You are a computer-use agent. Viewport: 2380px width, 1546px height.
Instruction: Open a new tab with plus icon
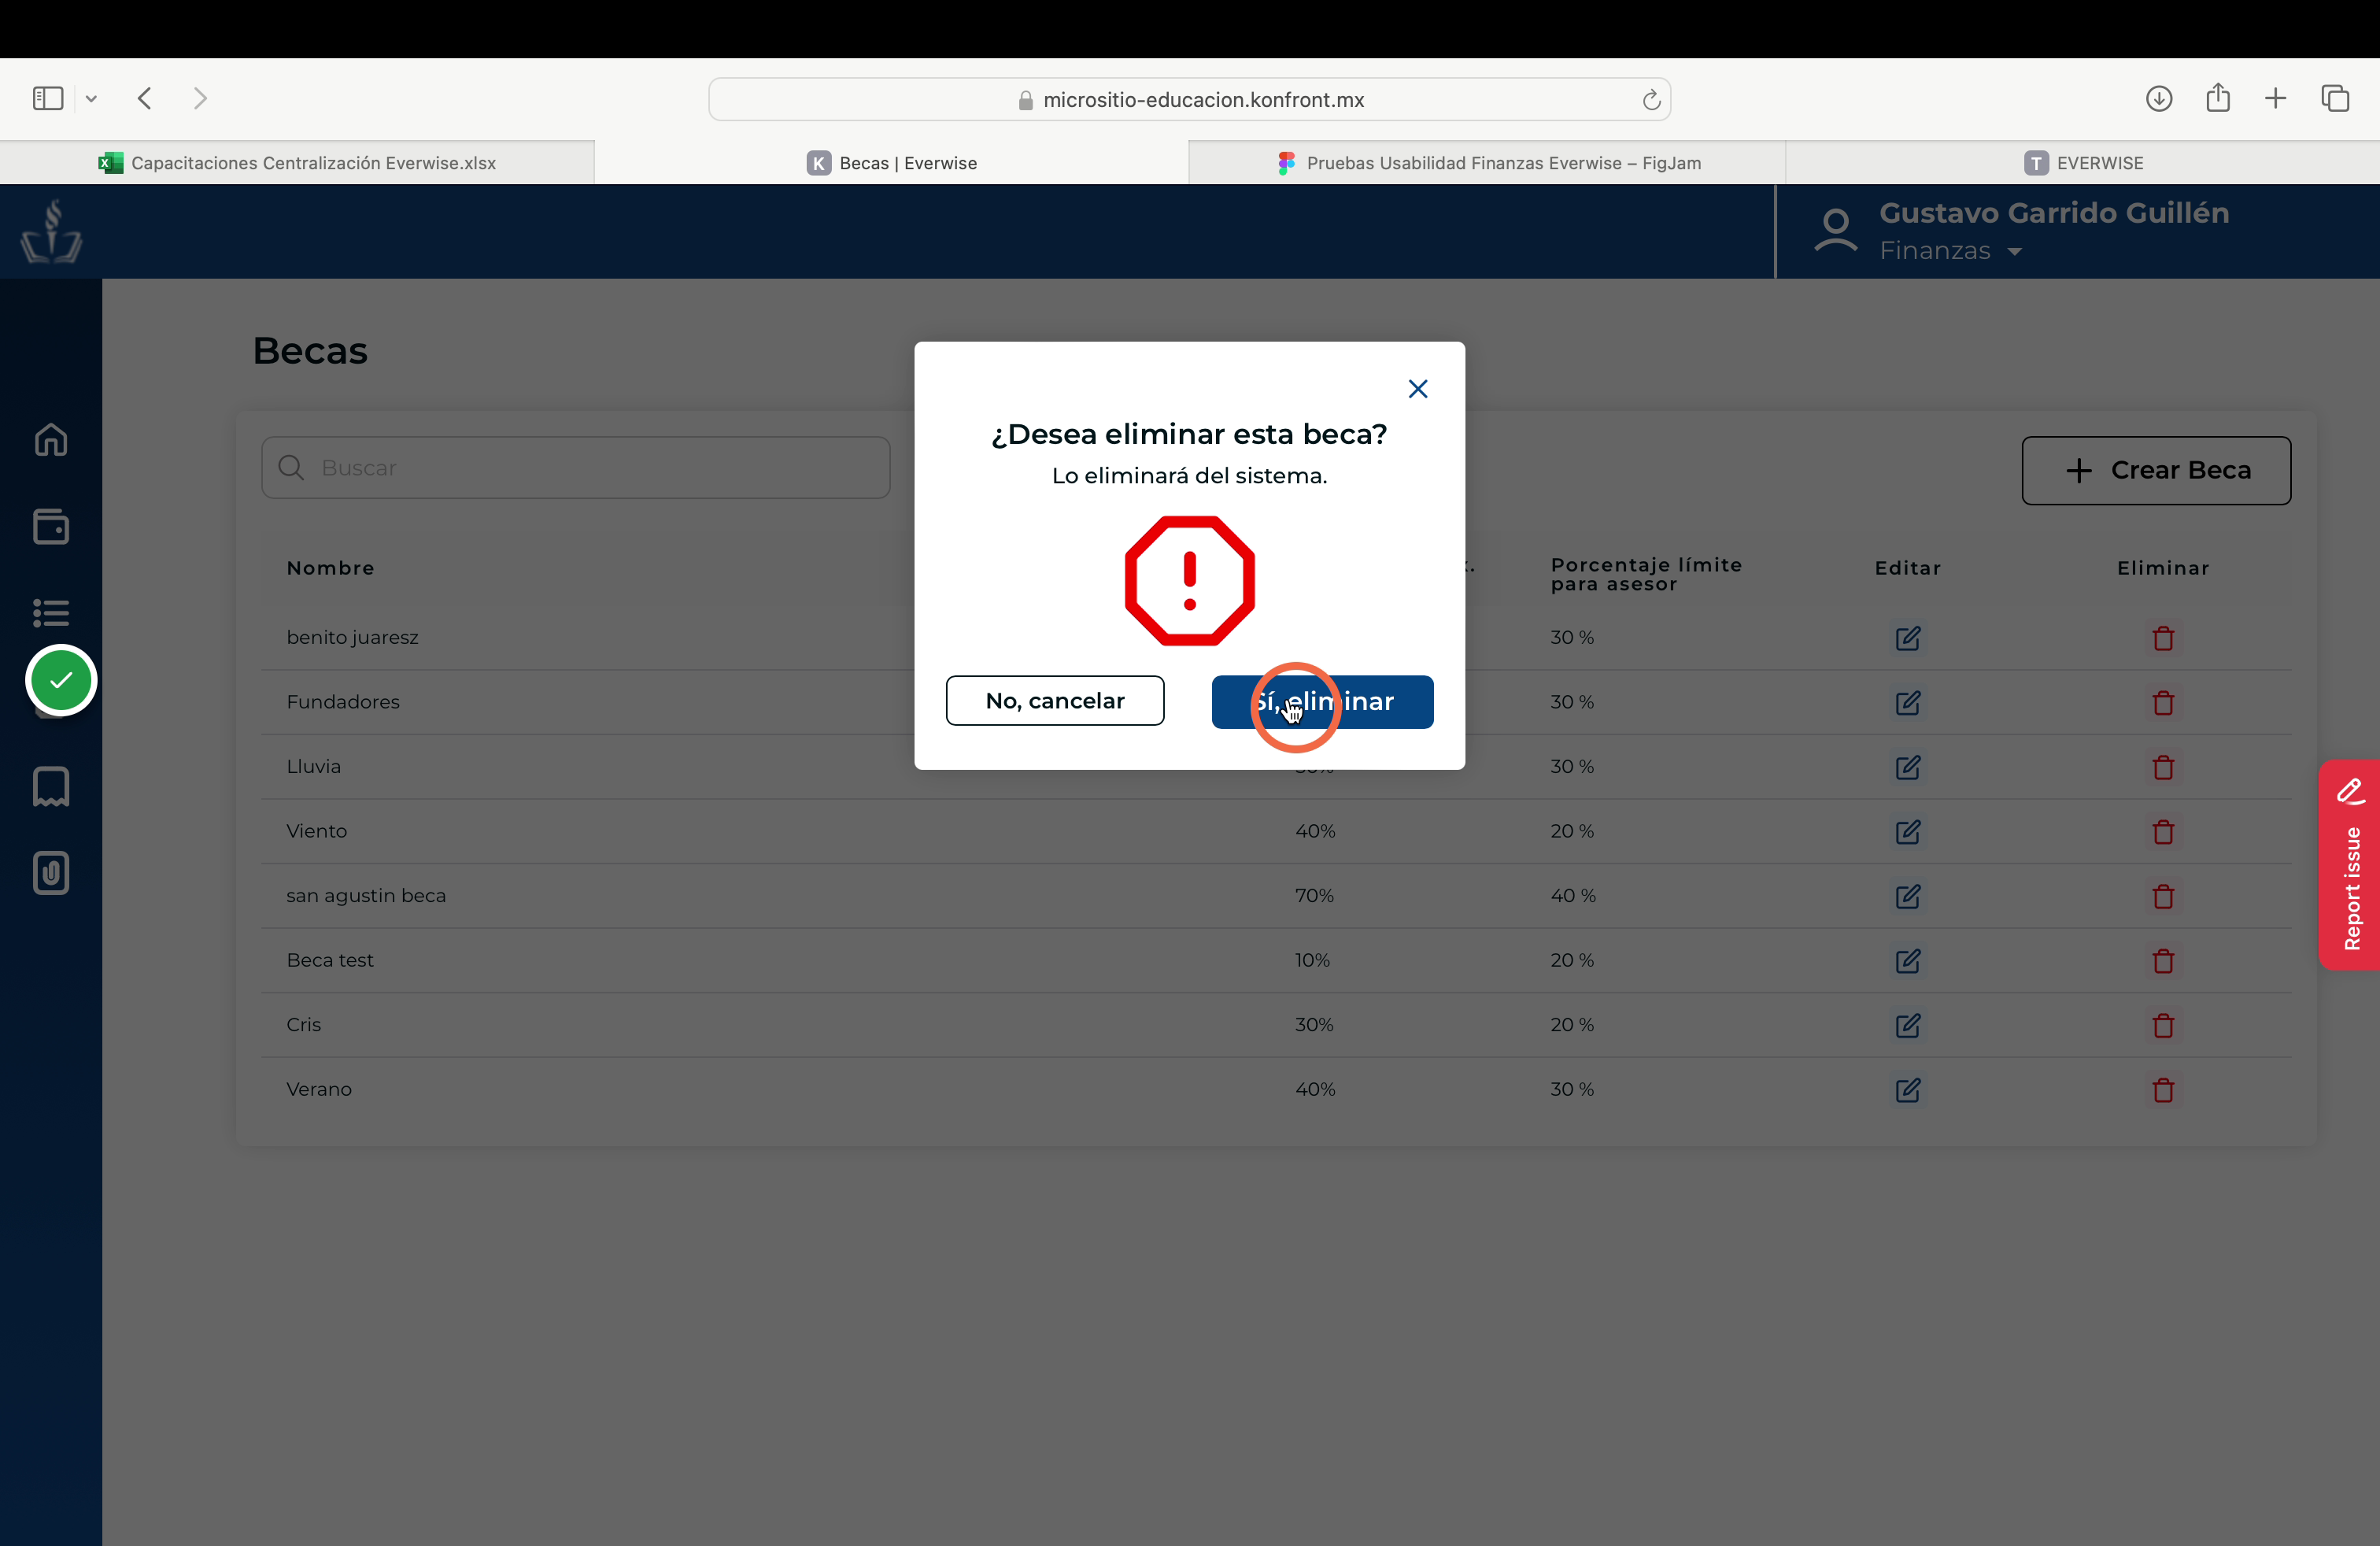coord(2275,98)
